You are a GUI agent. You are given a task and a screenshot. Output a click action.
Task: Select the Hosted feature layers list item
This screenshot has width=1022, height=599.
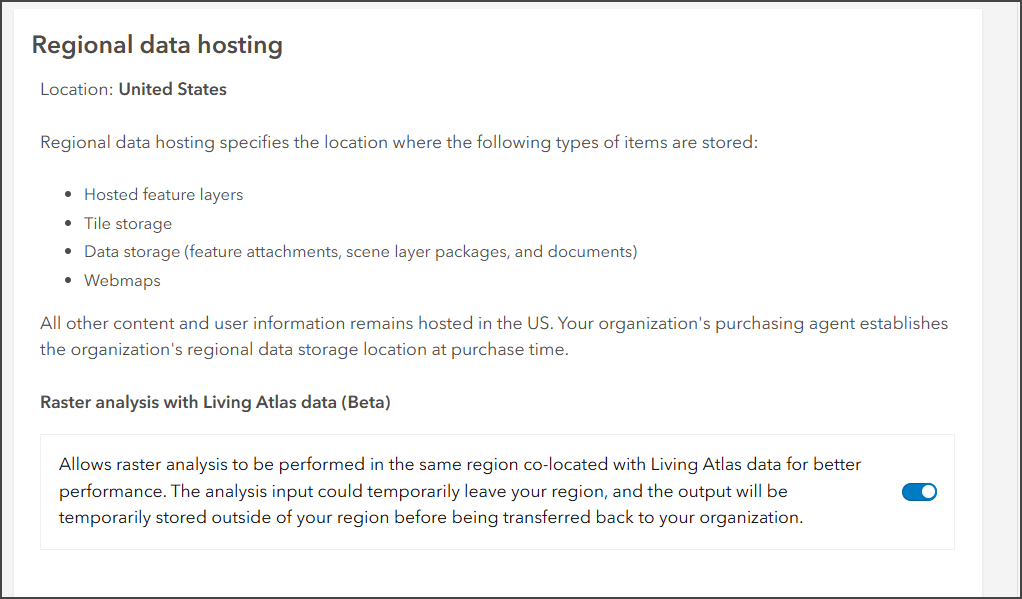163,195
